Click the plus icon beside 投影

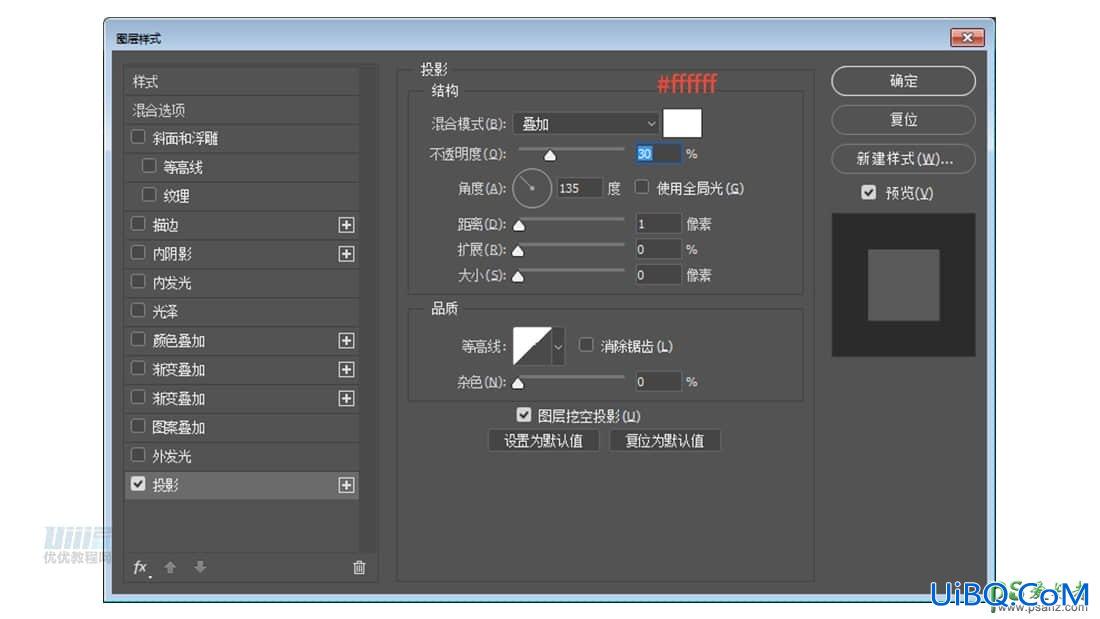346,485
